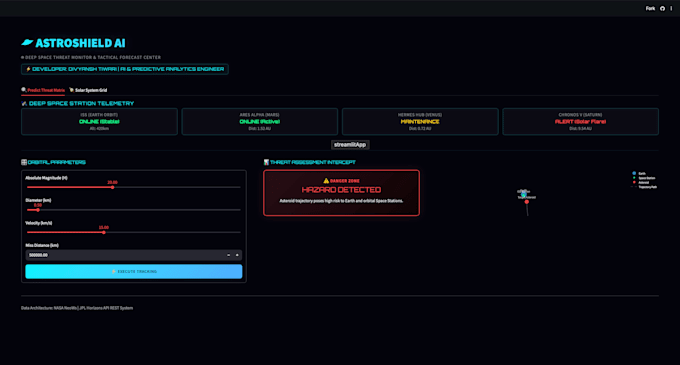Toggle the Trajectory Path legend entry
The width and height of the screenshot is (680, 365).
tap(644, 187)
